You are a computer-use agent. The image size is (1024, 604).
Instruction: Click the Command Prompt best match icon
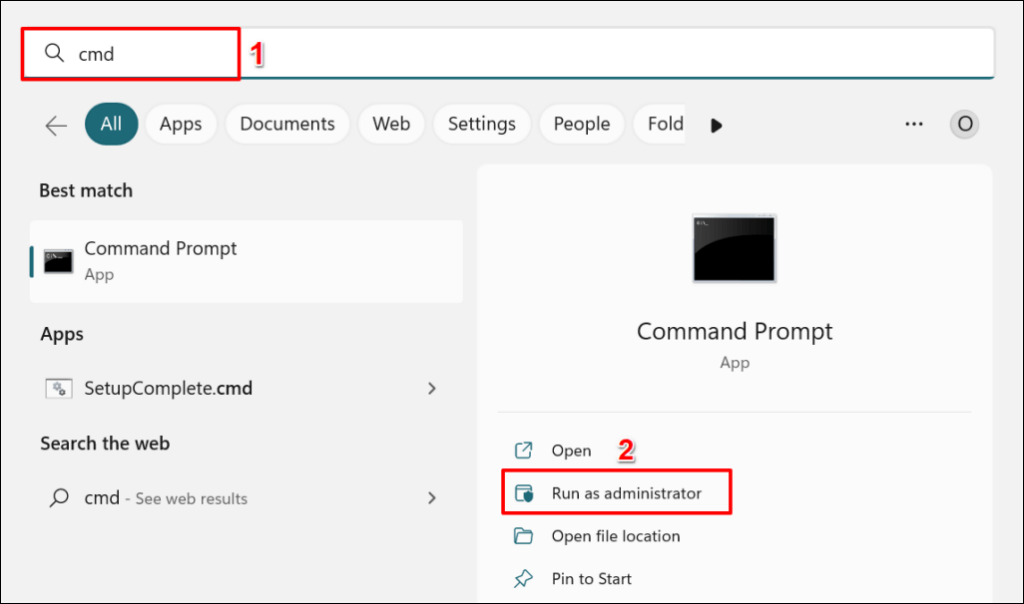click(x=58, y=261)
